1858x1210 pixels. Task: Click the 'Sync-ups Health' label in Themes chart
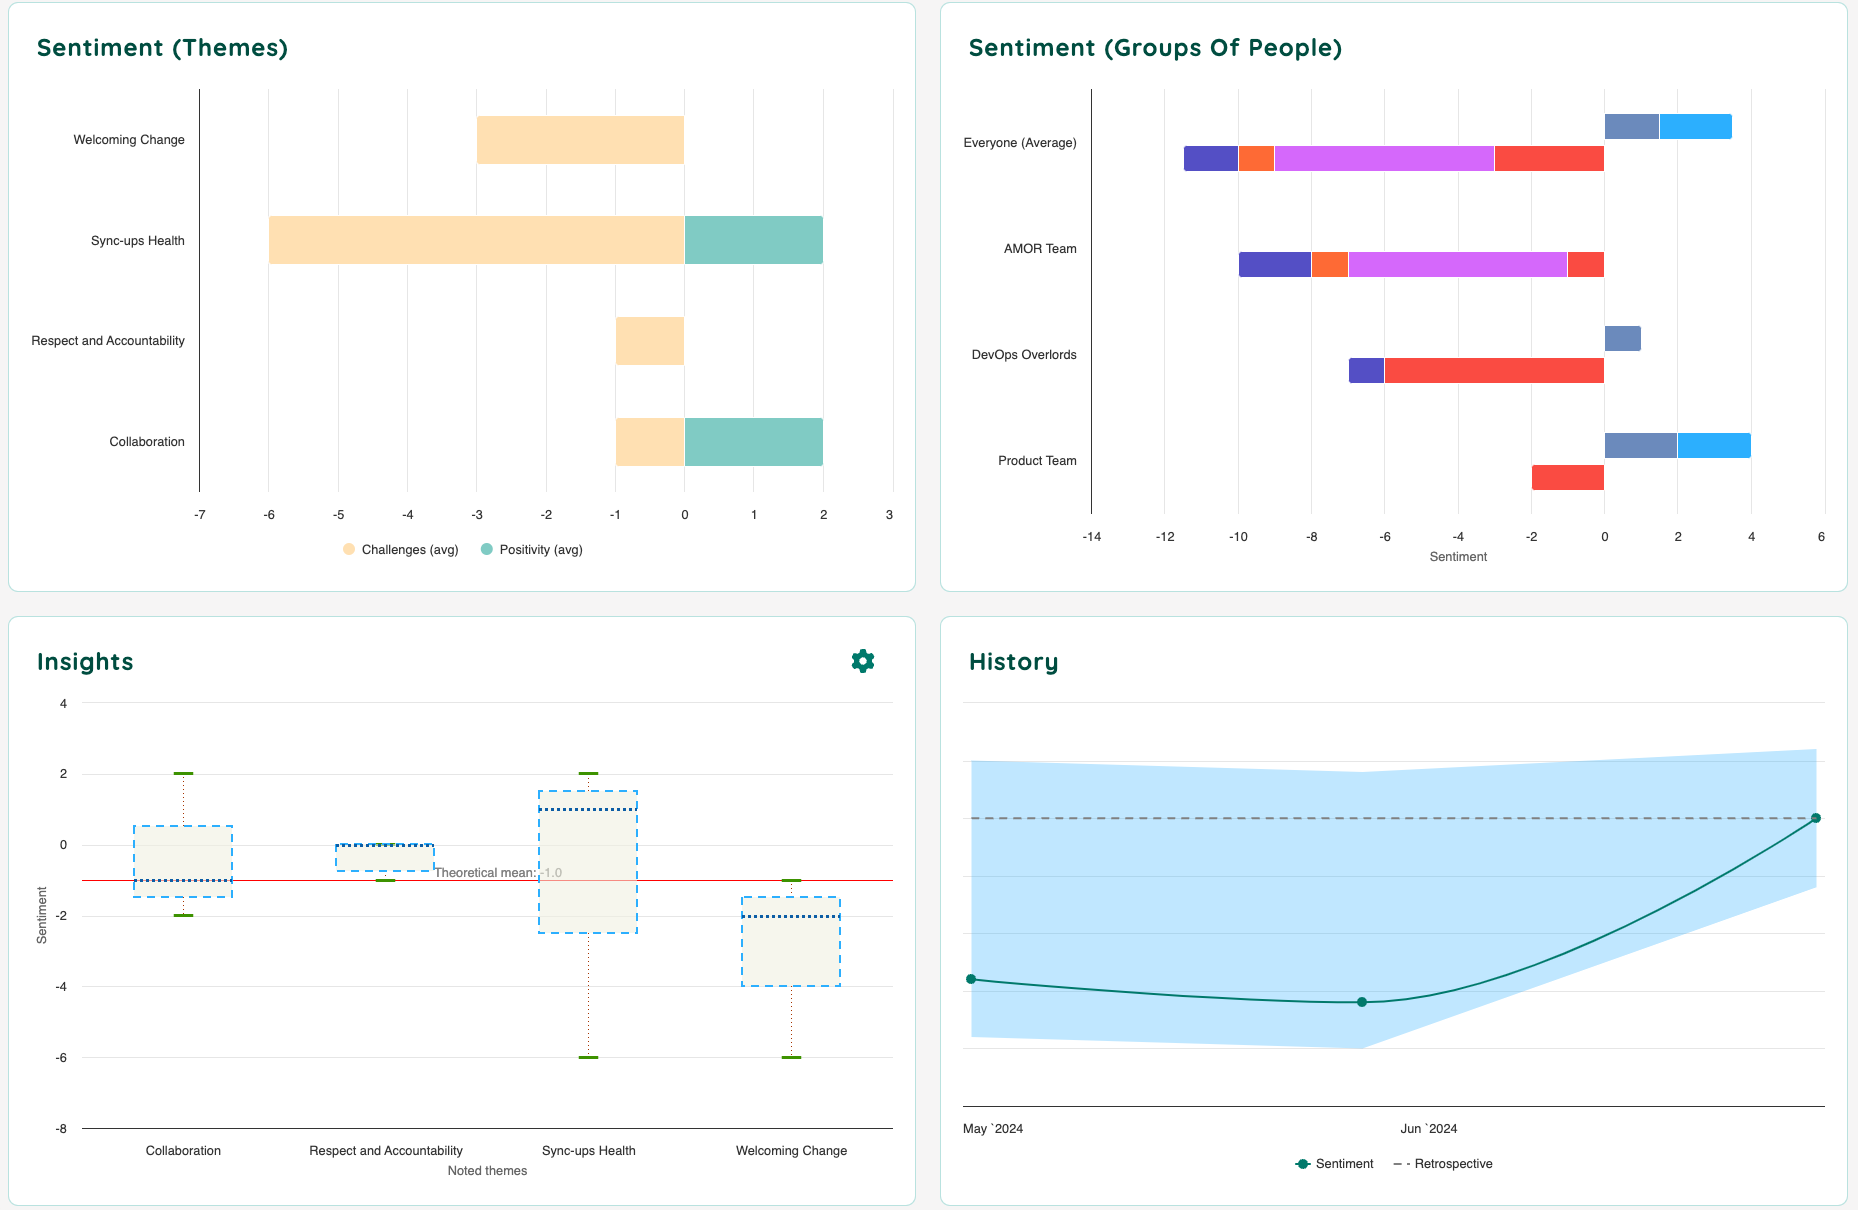click(138, 241)
